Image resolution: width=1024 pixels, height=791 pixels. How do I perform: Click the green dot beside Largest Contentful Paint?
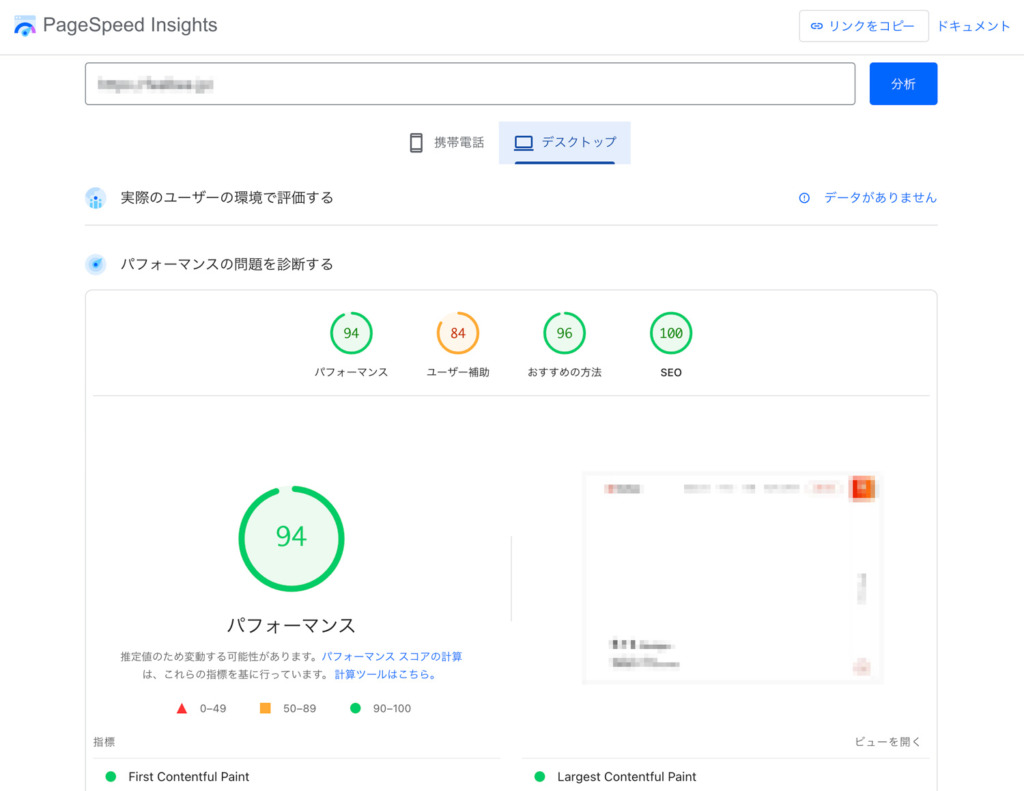pyautogui.click(x=539, y=777)
